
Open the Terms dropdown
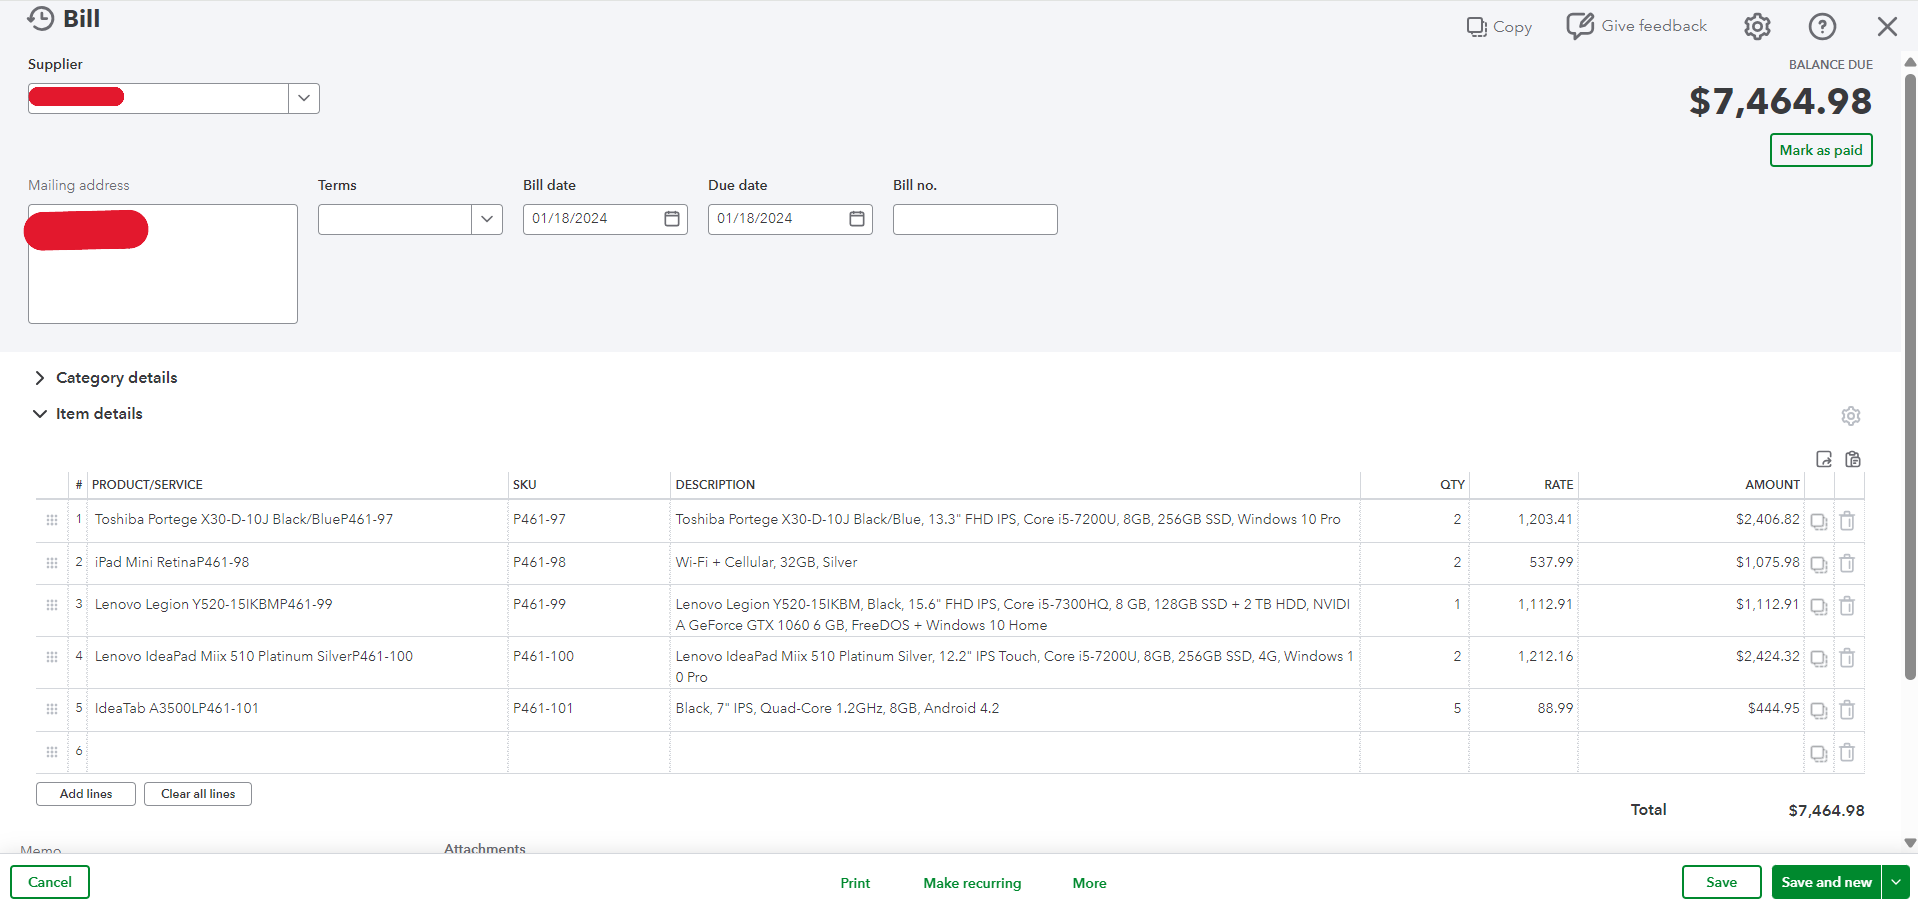point(487,219)
